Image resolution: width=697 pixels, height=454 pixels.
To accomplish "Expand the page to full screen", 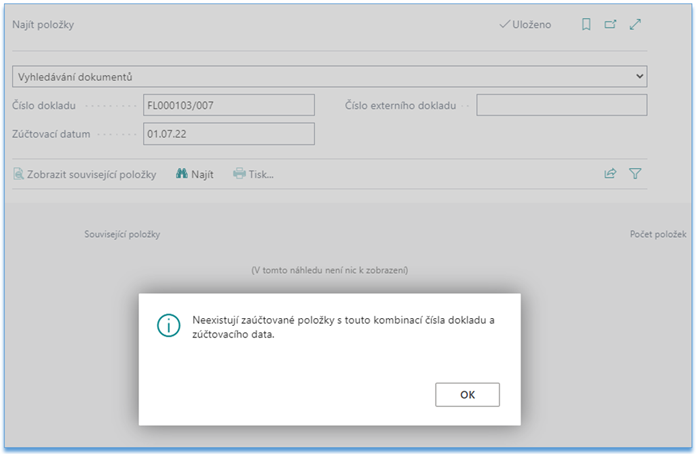I will click(x=635, y=25).
